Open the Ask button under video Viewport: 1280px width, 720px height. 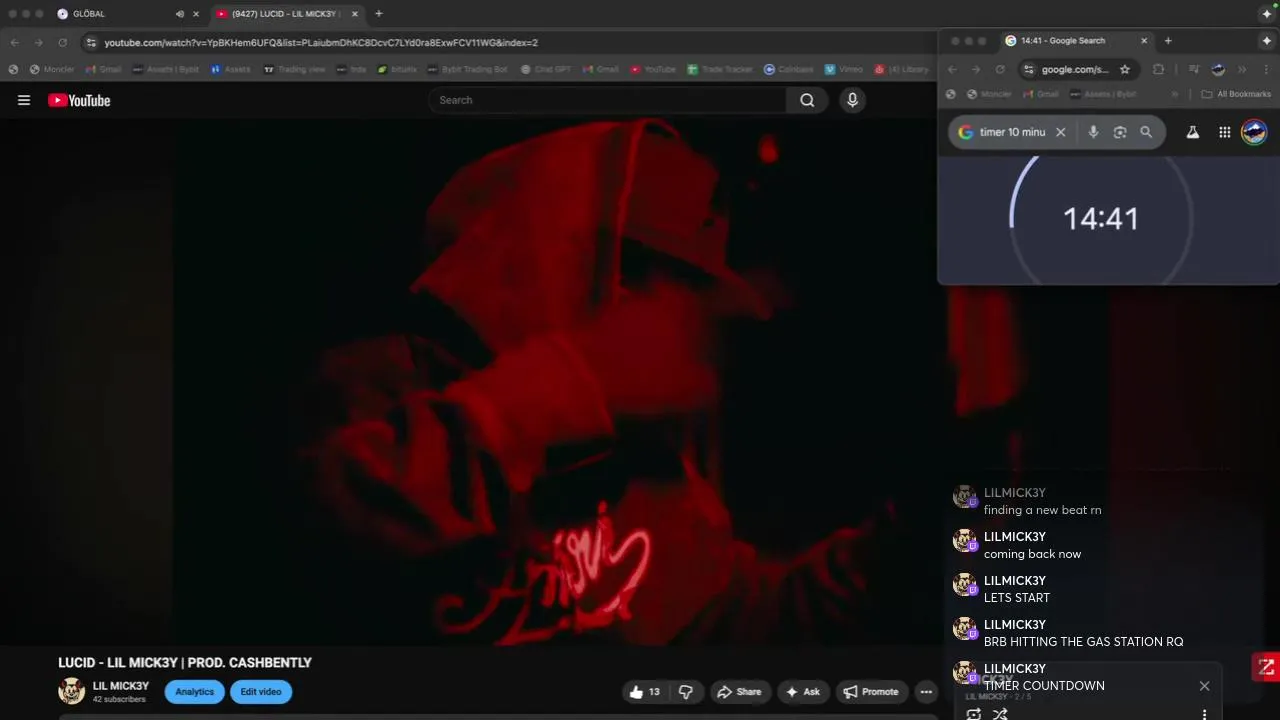(803, 692)
